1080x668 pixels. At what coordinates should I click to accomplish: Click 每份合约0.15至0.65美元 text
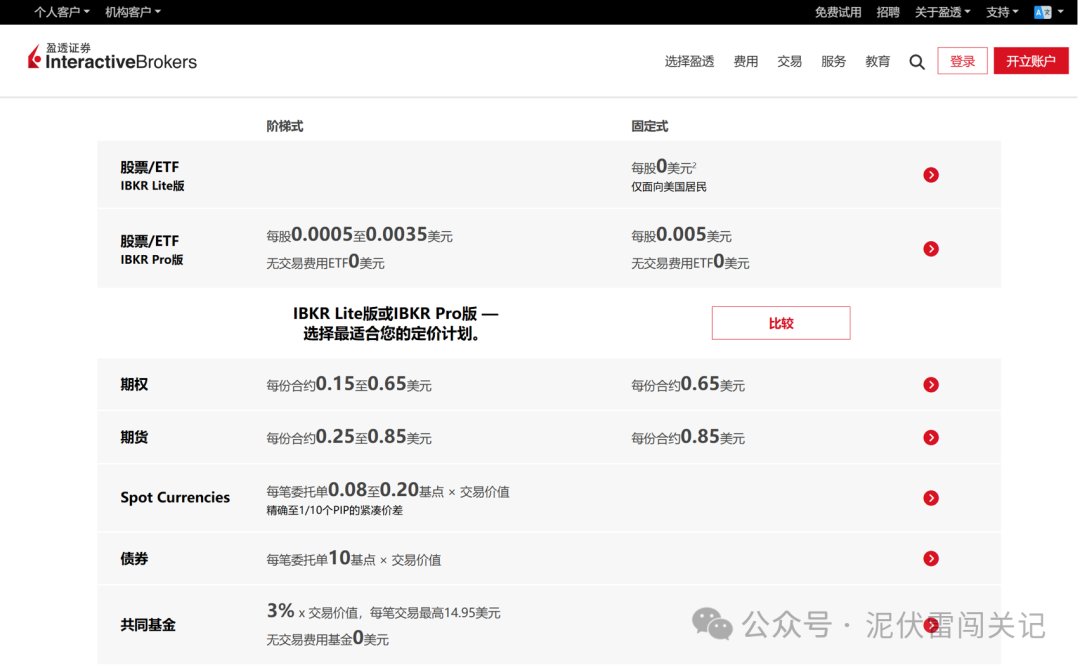[349, 384]
